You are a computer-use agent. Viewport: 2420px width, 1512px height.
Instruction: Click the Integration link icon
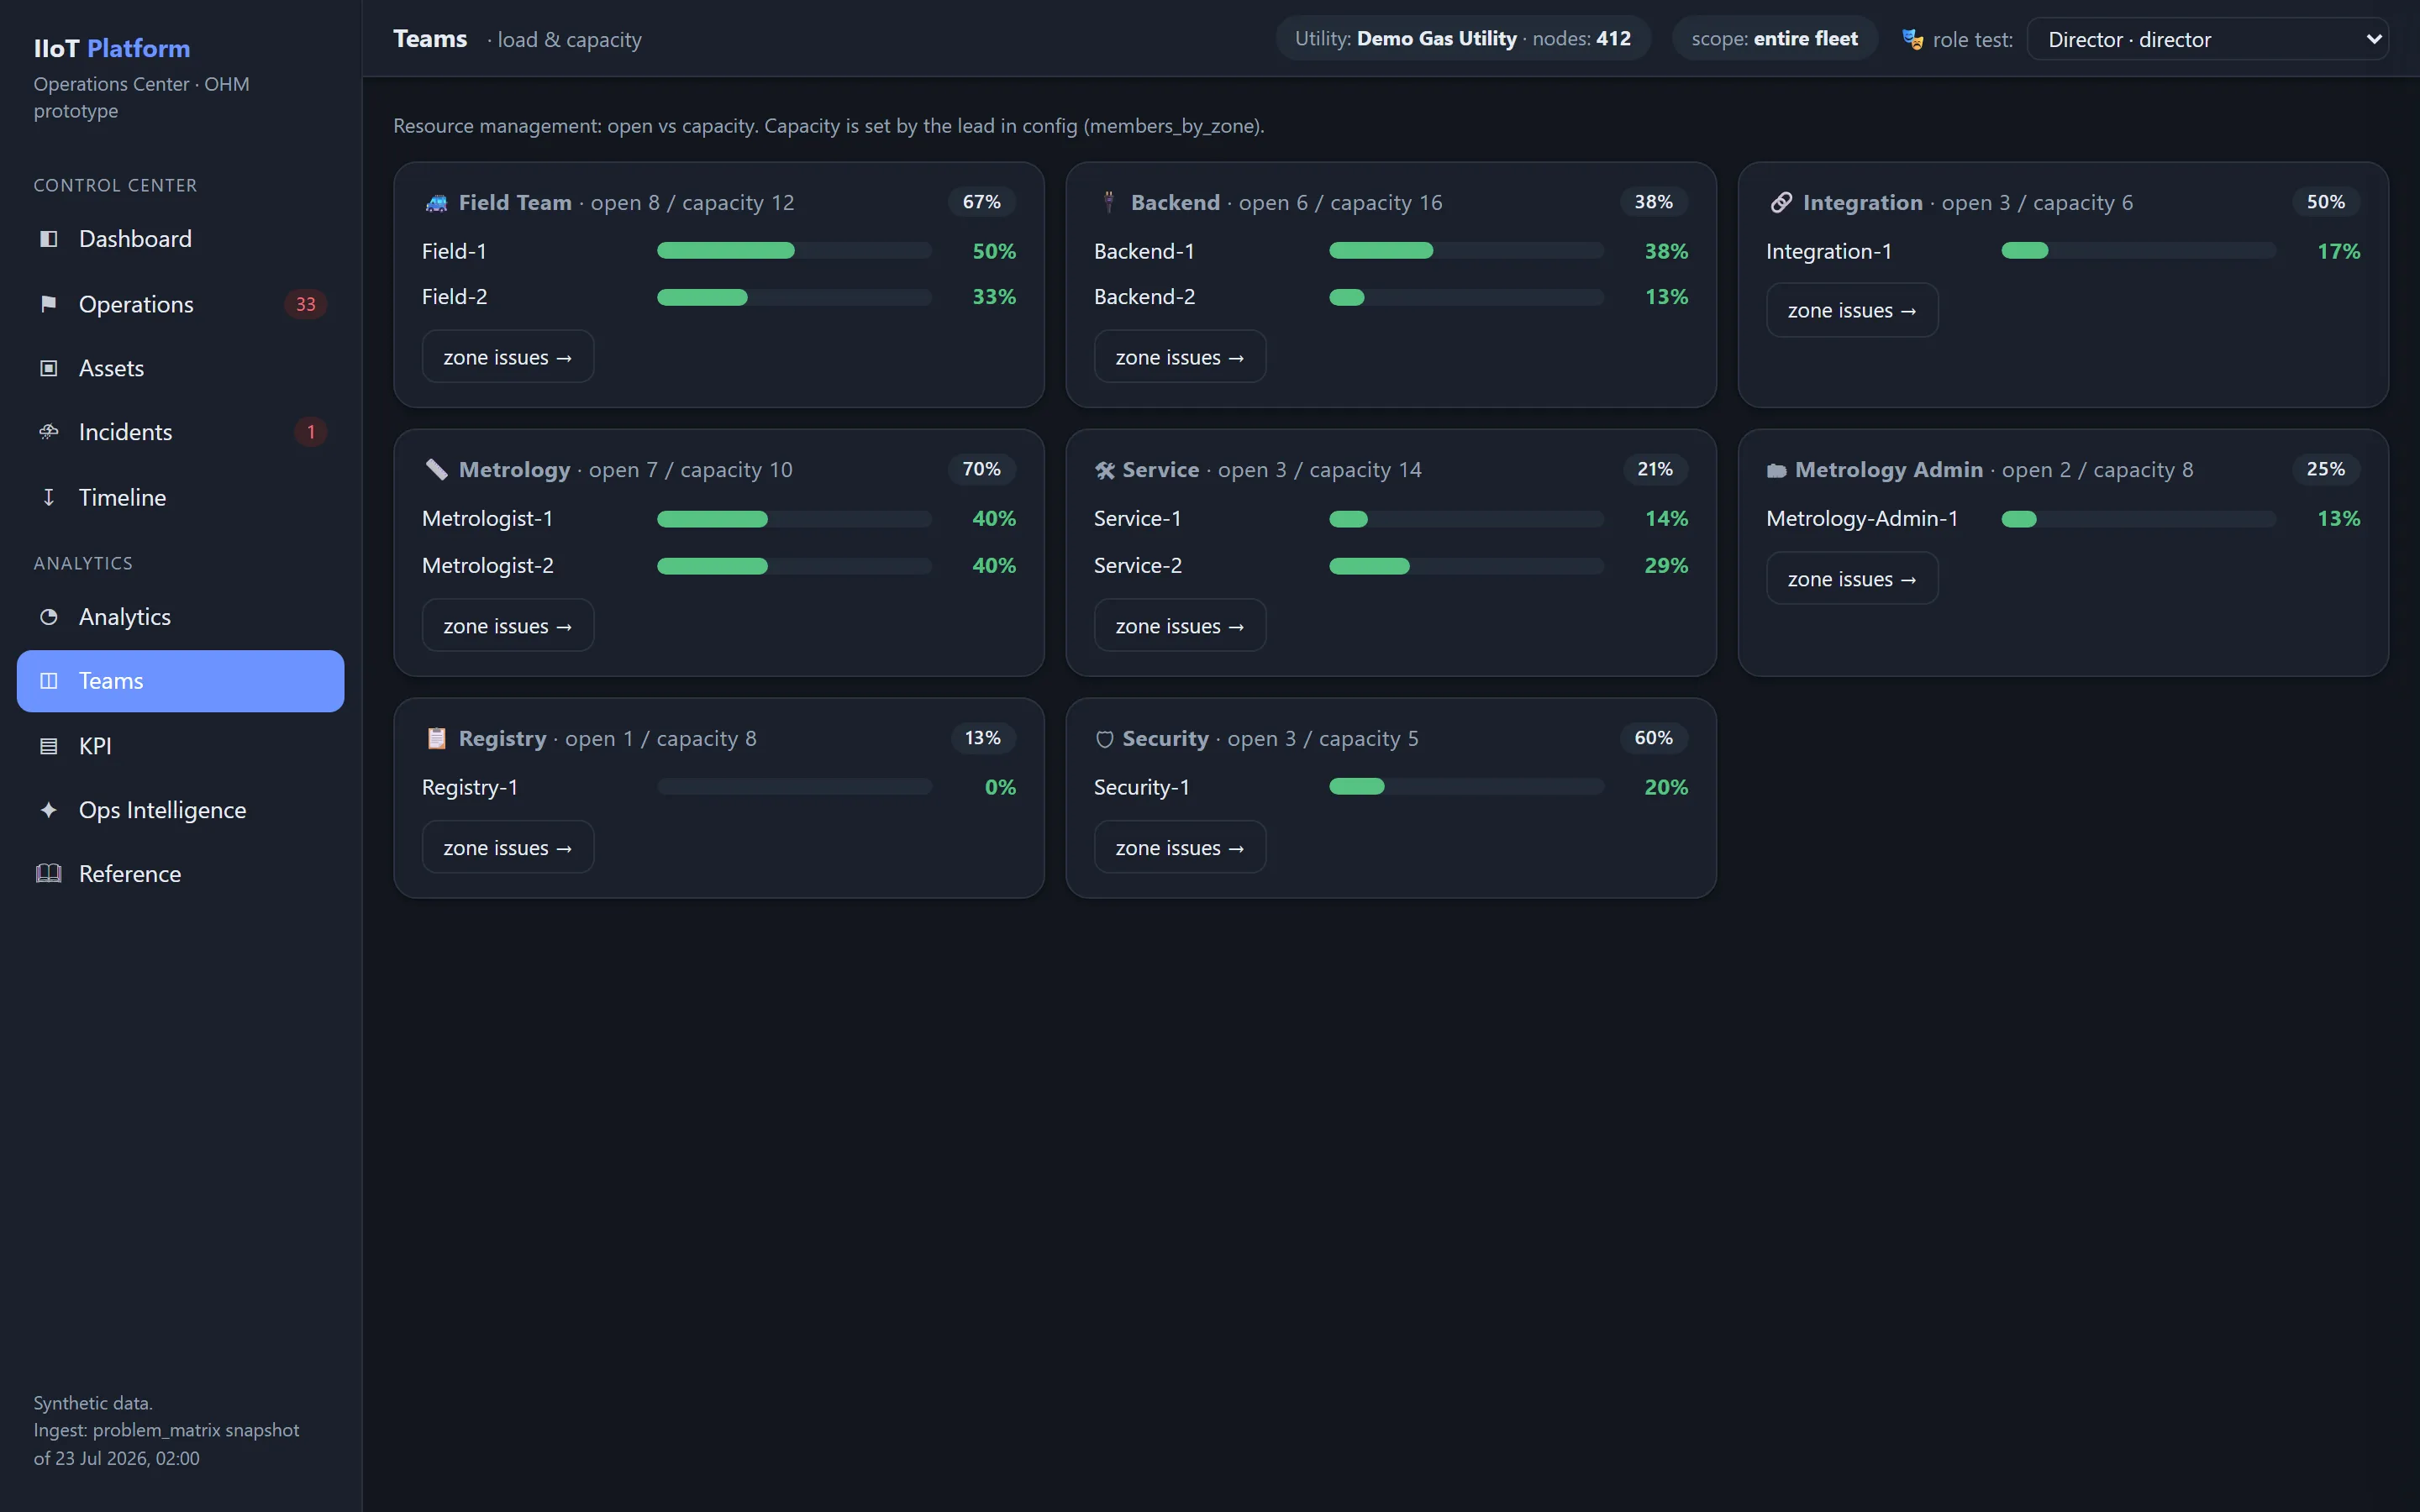1781,203
